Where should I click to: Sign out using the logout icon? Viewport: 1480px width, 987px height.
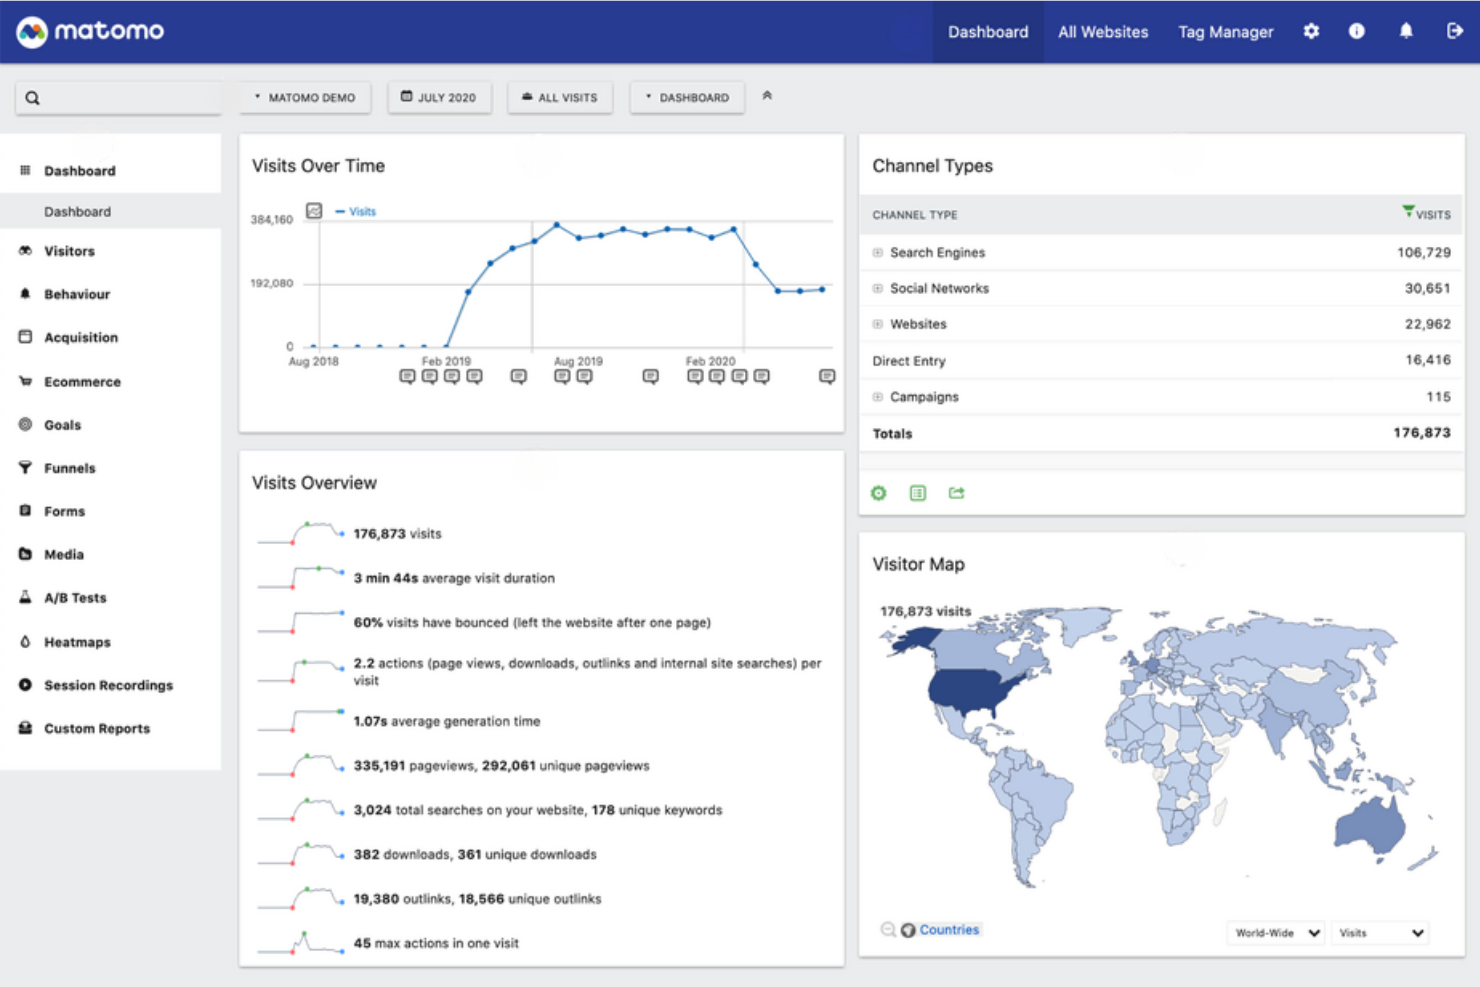coord(1453,31)
